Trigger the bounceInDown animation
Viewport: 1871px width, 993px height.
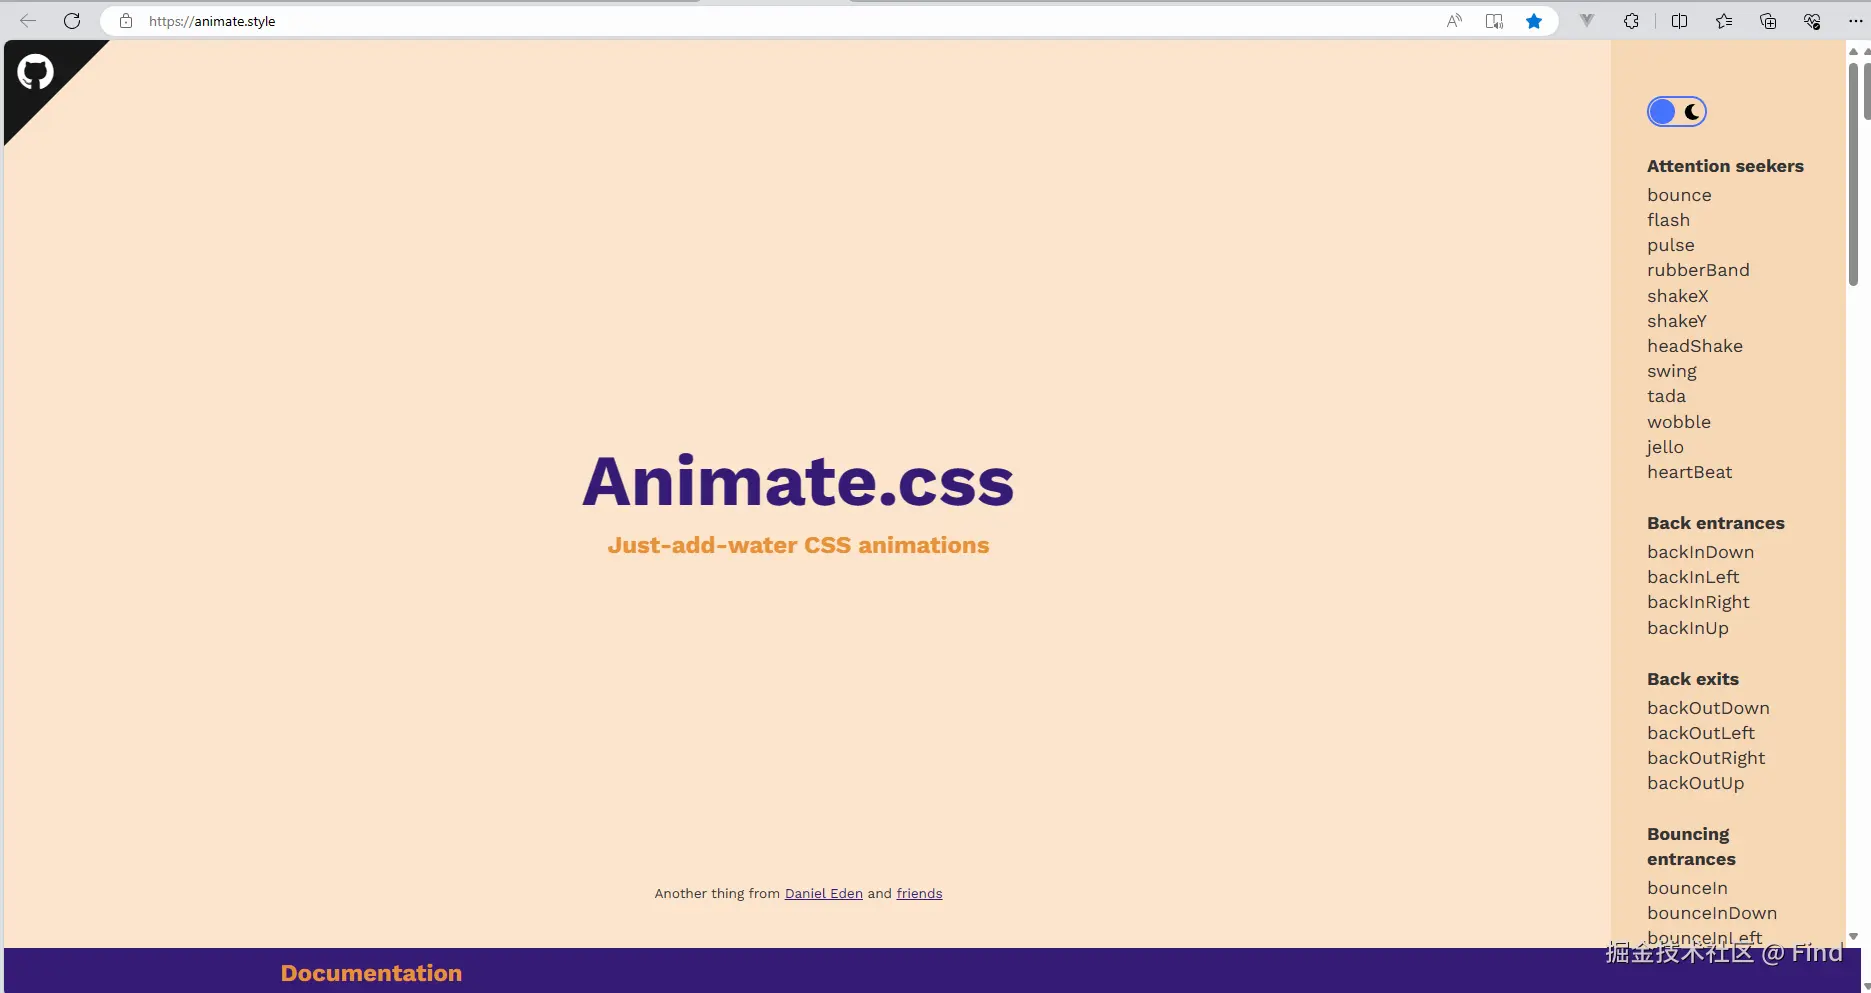point(1712,913)
